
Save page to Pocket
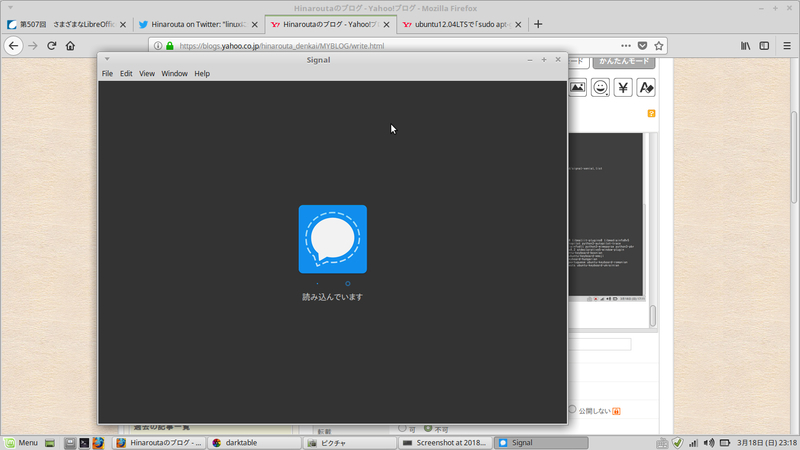(642, 46)
